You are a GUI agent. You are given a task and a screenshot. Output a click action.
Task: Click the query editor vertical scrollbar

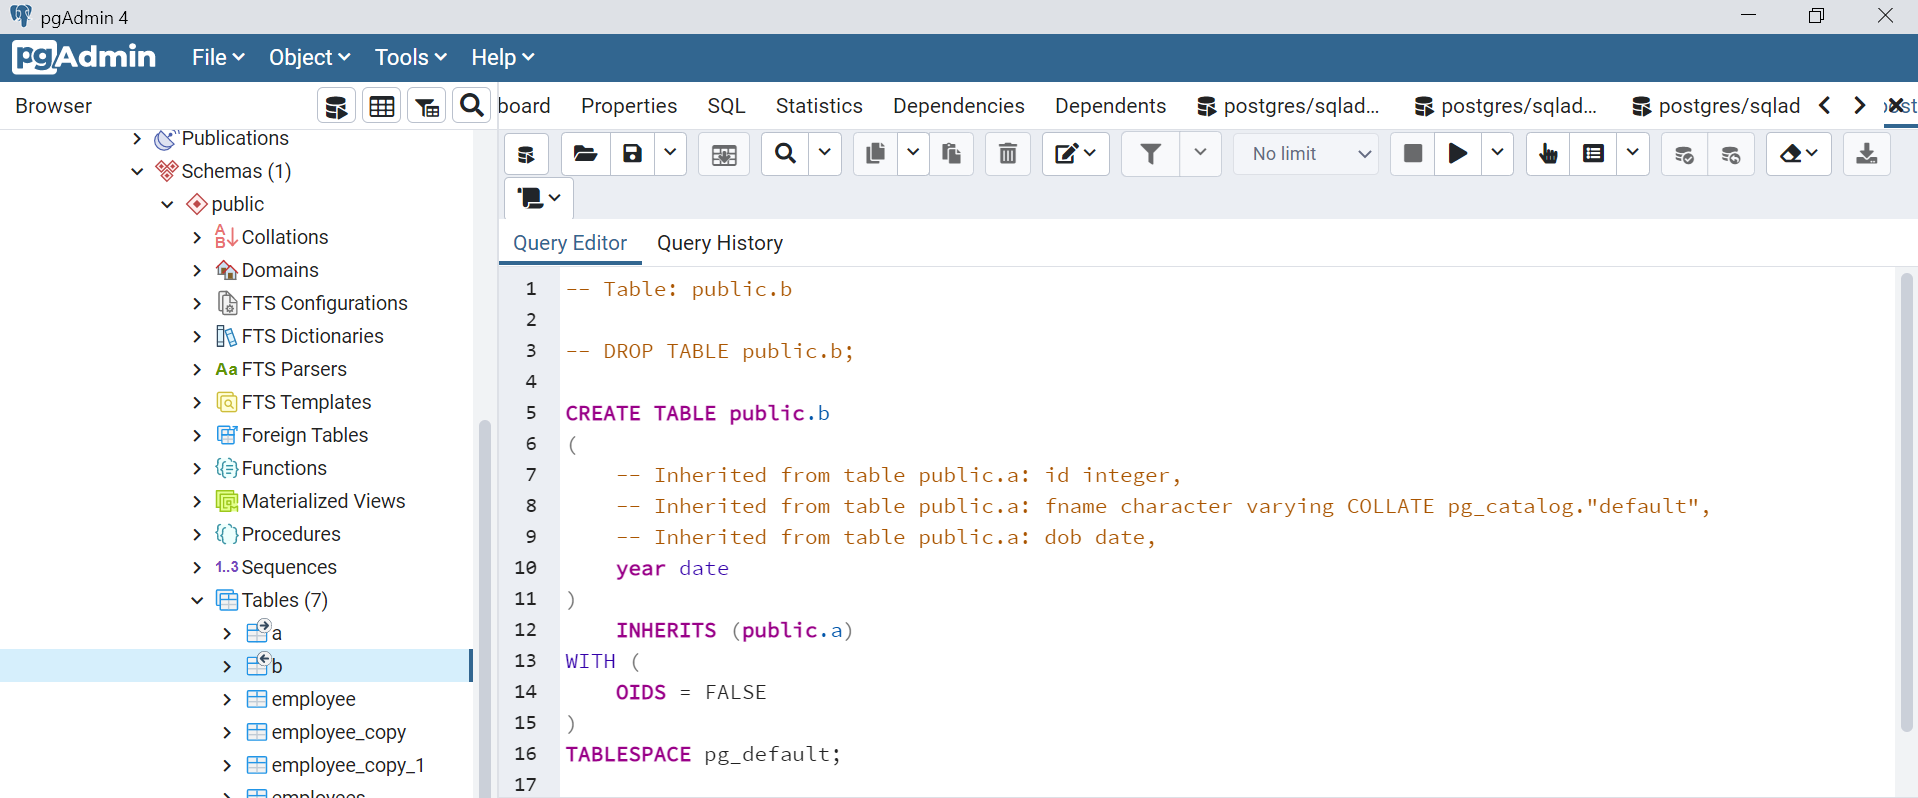point(1906,500)
